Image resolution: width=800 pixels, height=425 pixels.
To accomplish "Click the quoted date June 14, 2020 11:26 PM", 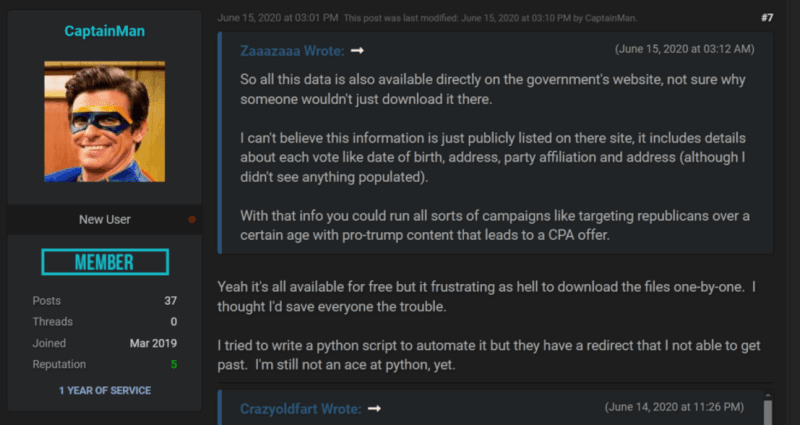I will 674,407.
